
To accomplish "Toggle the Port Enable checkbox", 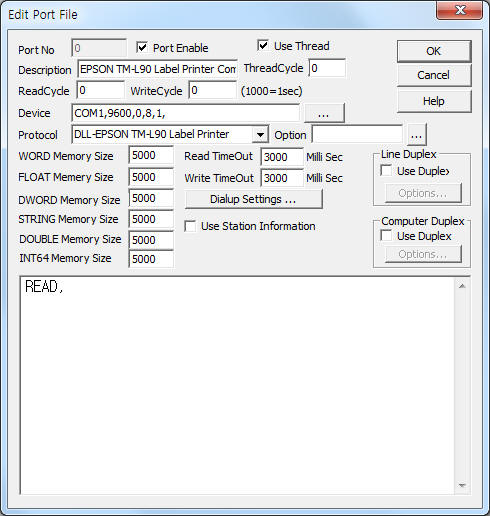I will click(142, 47).
